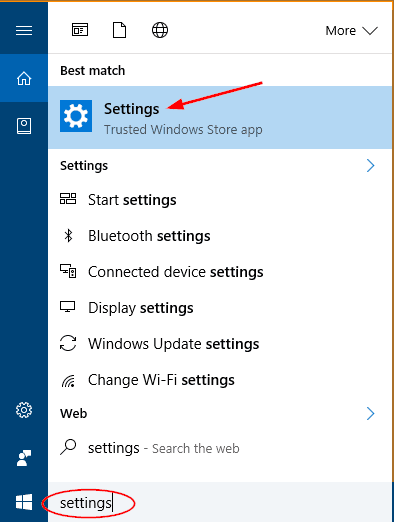Viewport: 394px width, 522px height.
Task: Click the blue Settings gear tile icon
Action: point(76,116)
